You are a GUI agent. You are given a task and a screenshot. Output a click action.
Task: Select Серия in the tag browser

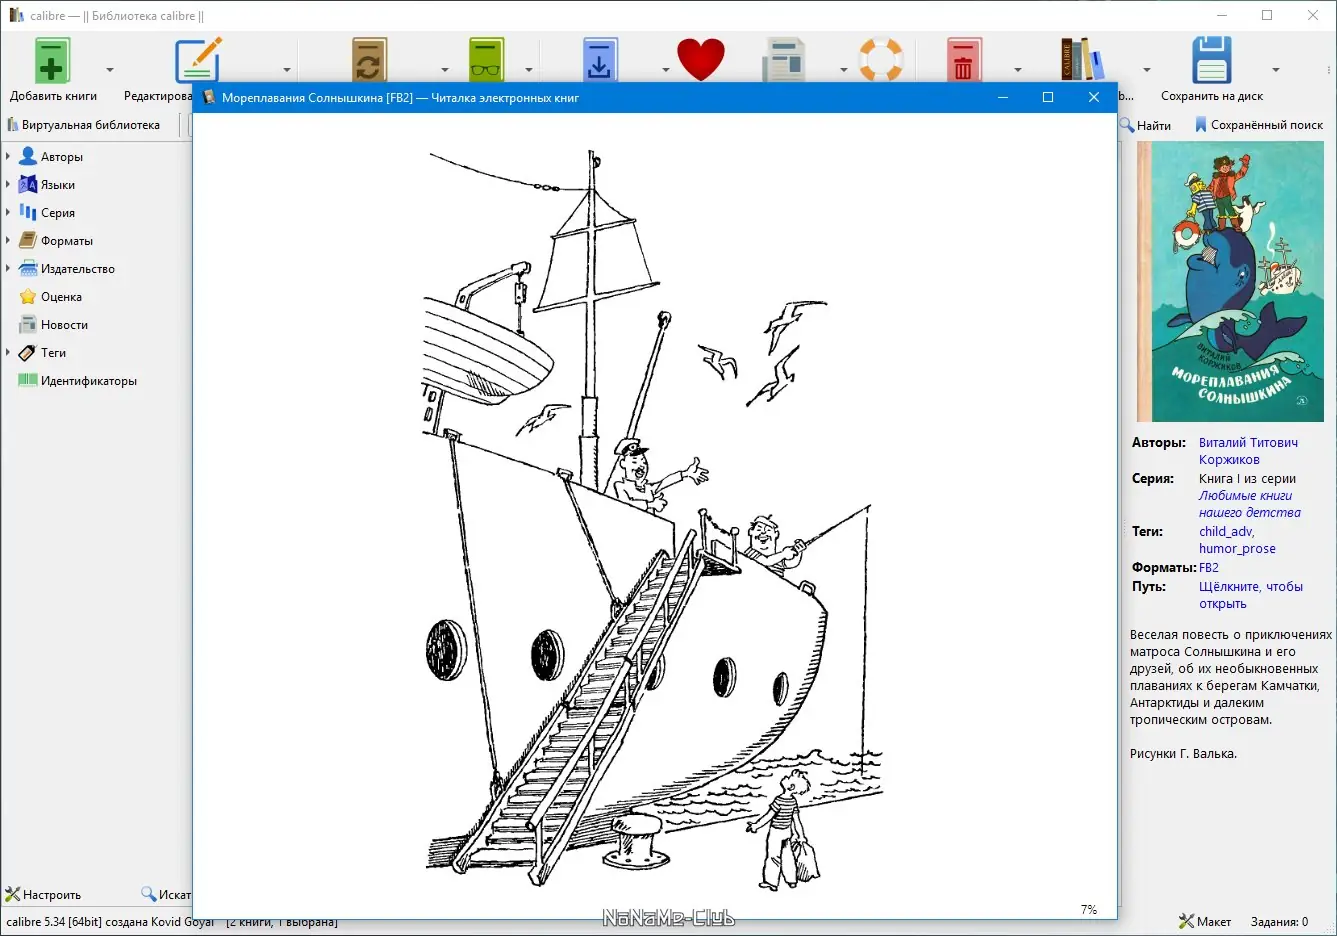point(58,213)
